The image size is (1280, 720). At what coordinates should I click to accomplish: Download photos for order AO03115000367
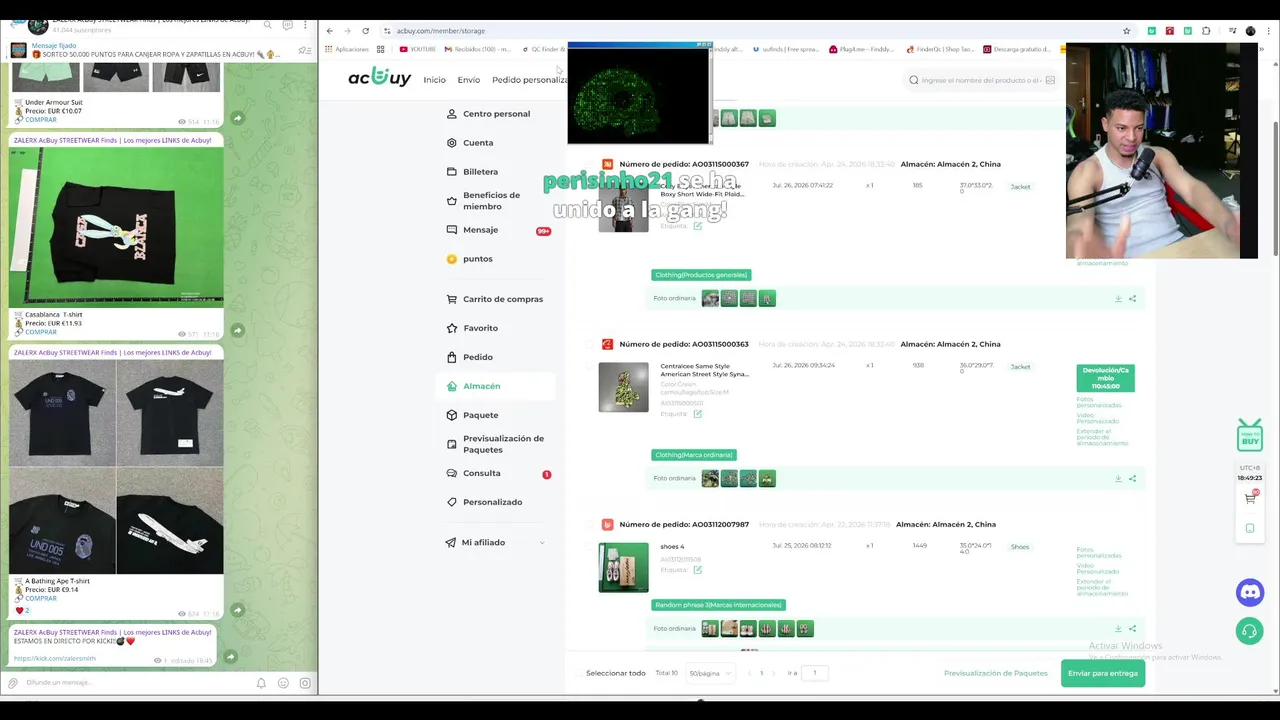(x=1118, y=299)
